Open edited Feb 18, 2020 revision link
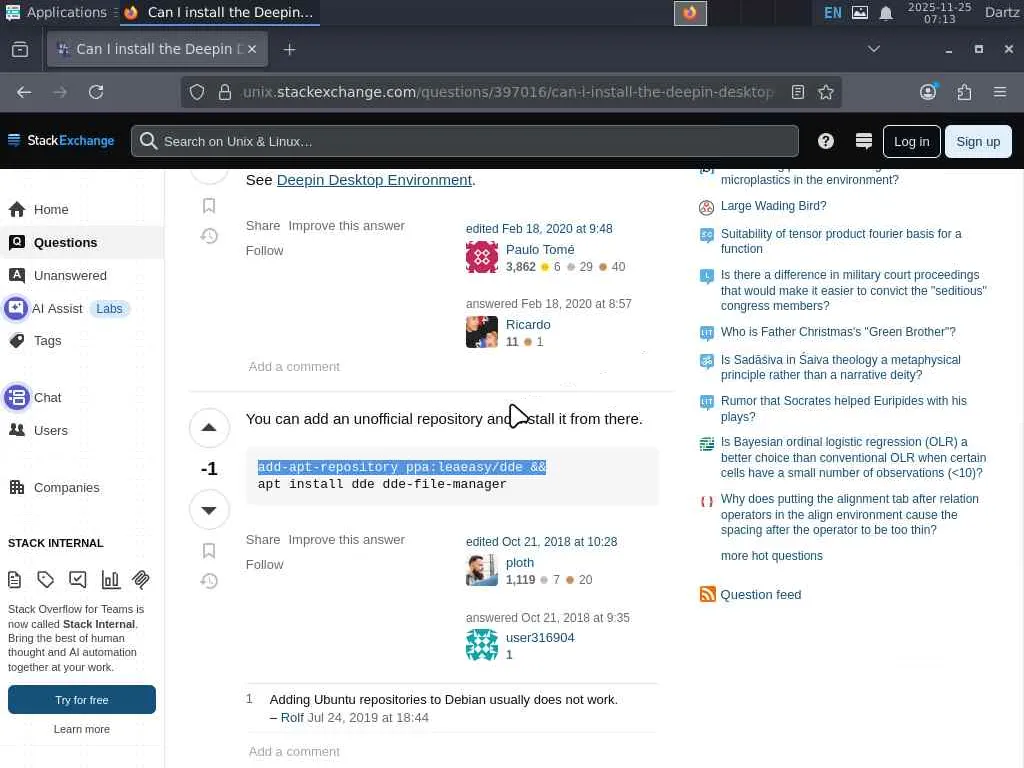 coord(539,229)
